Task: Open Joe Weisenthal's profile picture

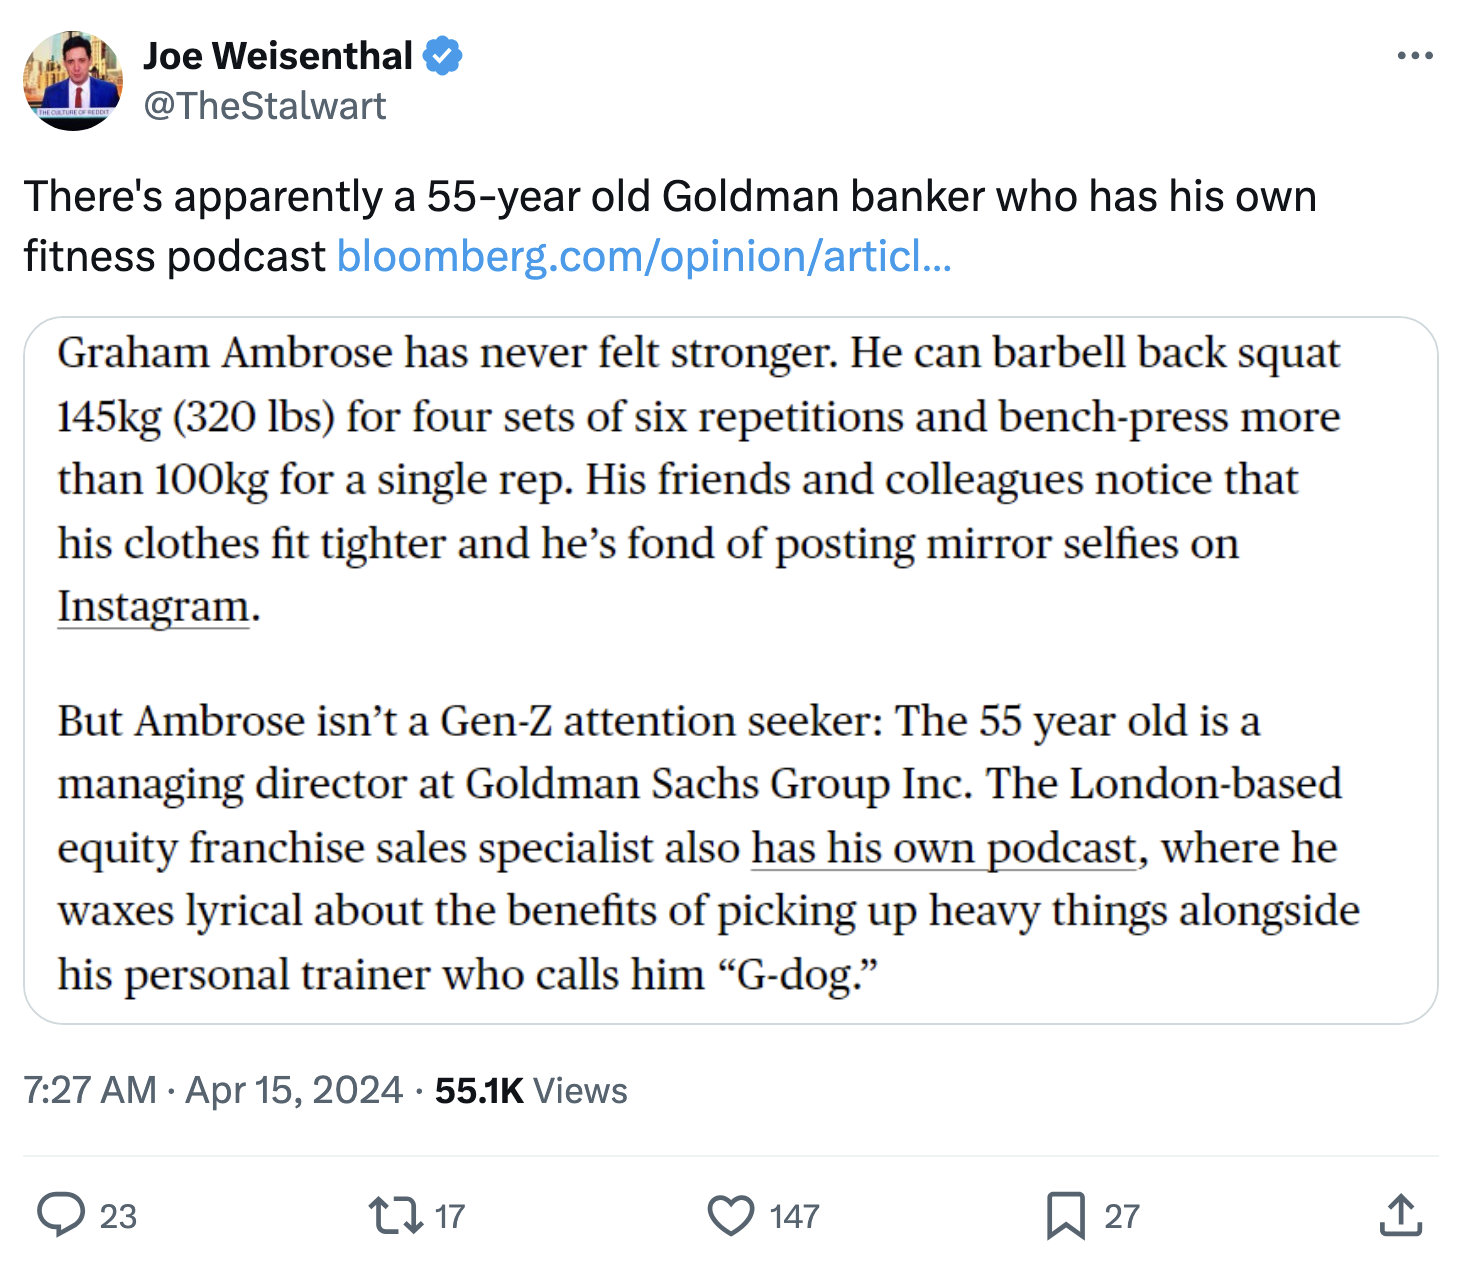Action: tap(73, 81)
